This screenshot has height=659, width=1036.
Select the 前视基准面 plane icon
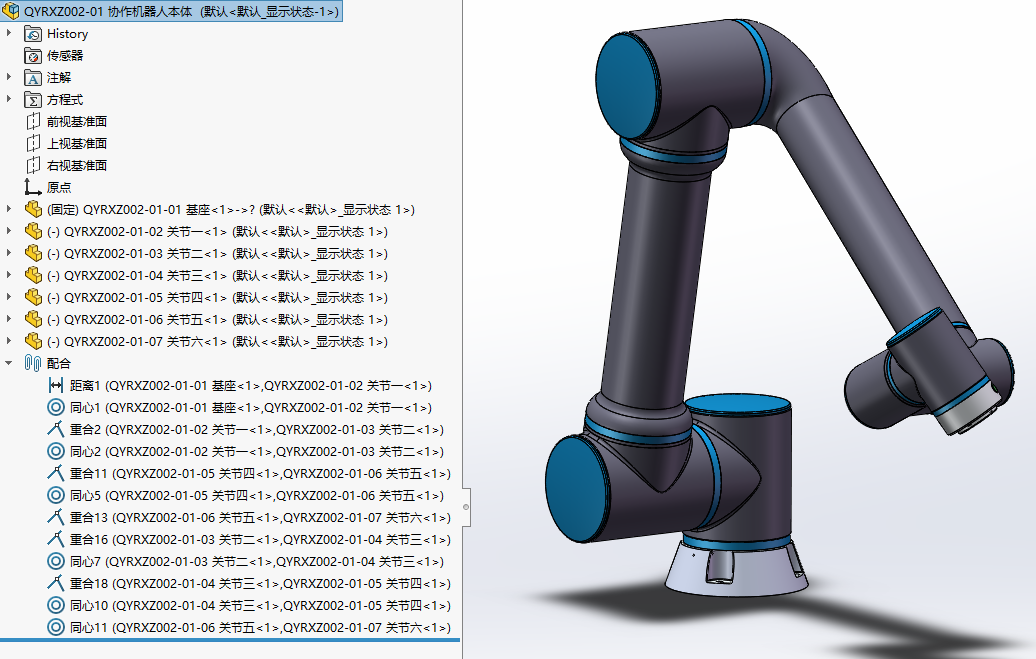(x=33, y=122)
